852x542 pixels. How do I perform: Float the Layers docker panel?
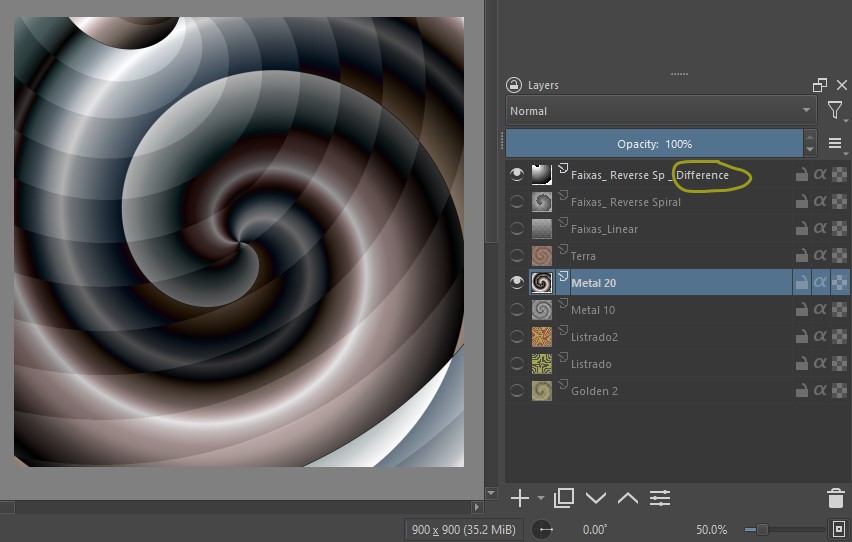tap(820, 86)
